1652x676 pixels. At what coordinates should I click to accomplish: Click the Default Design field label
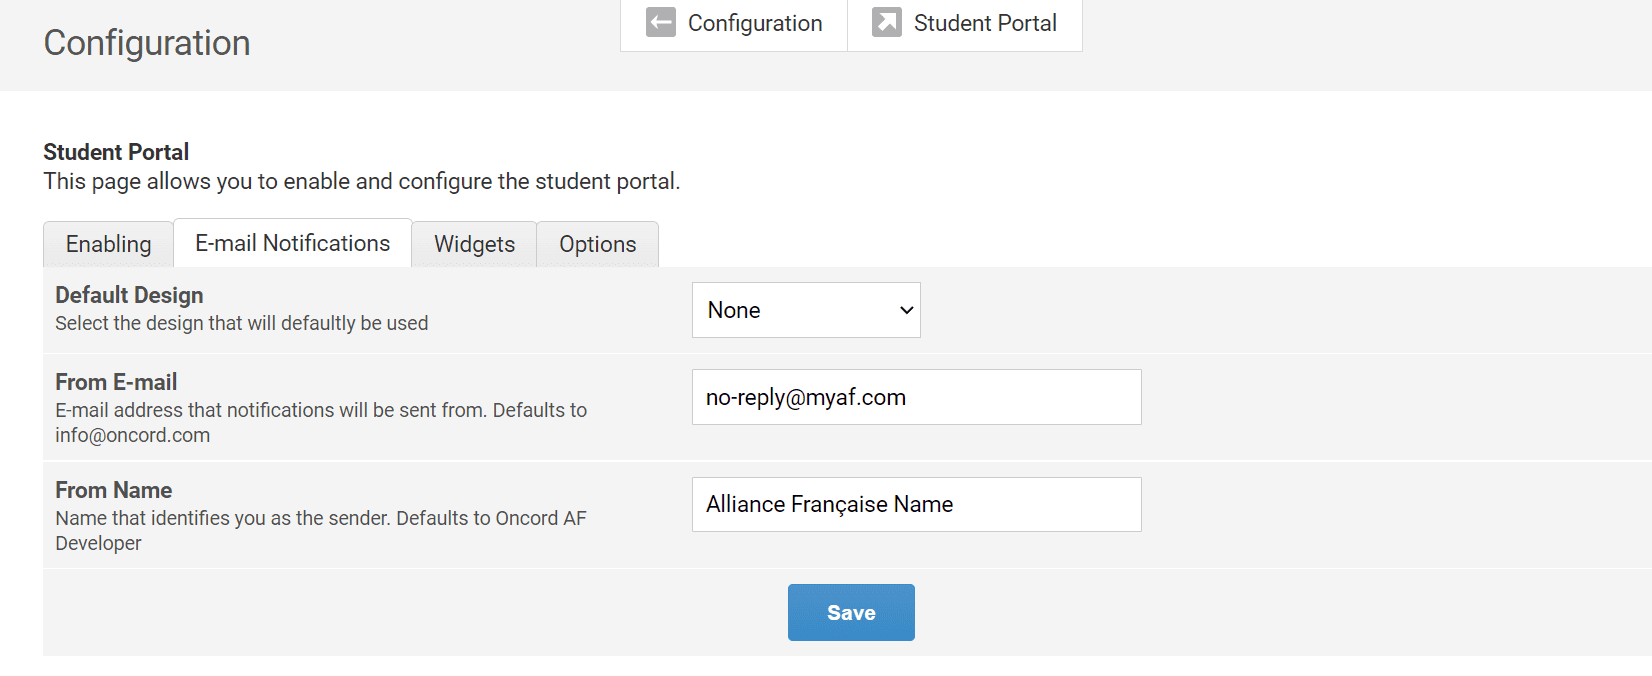coord(129,295)
